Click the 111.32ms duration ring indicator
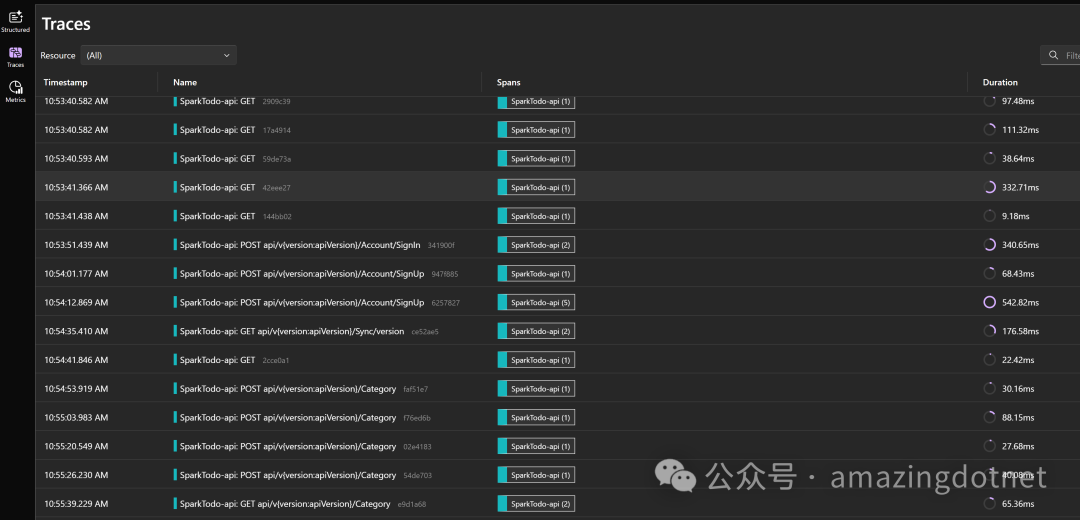 point(990,129)
